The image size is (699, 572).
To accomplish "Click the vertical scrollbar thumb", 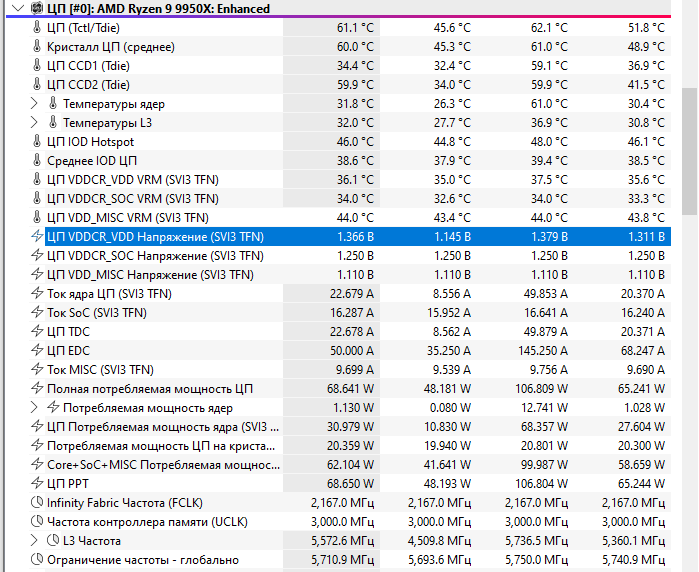I will click(x=689, y=152).
